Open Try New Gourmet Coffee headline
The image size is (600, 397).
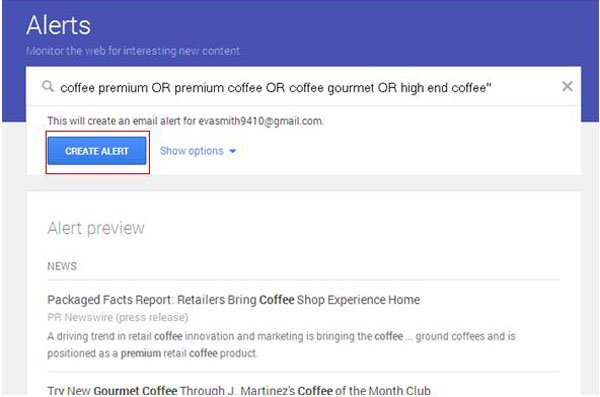(x=239, y=391)
